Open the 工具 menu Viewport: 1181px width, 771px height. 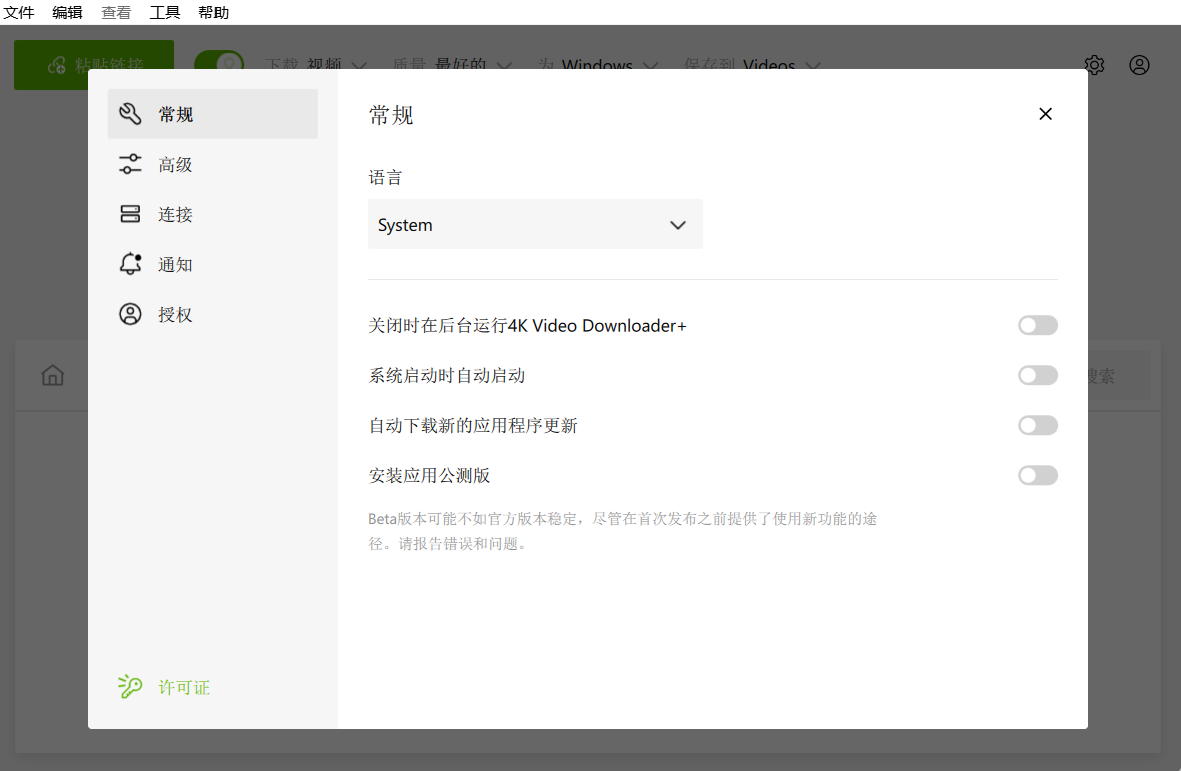coord(165,12)
